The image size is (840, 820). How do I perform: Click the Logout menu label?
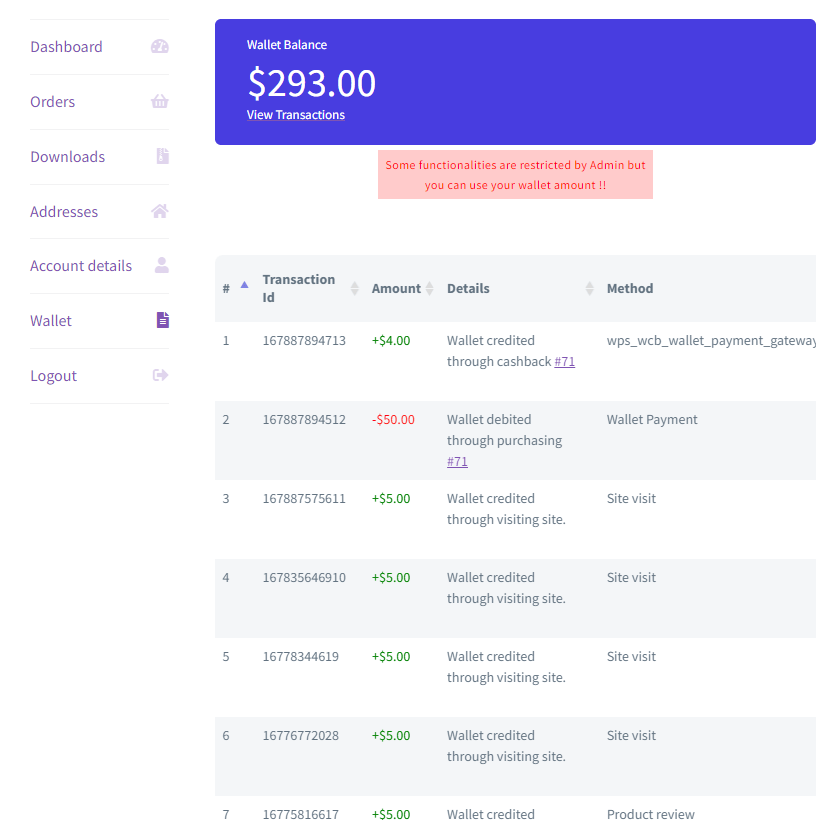[x=54, y=376]
